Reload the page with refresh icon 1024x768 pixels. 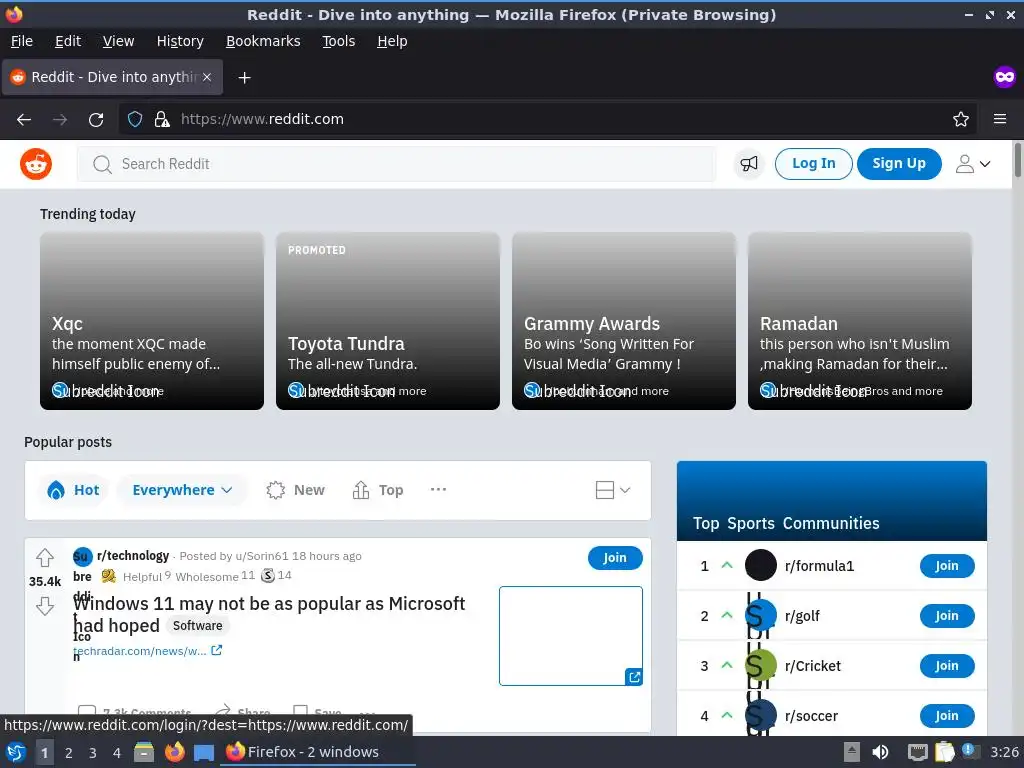[x=96, y=120]
